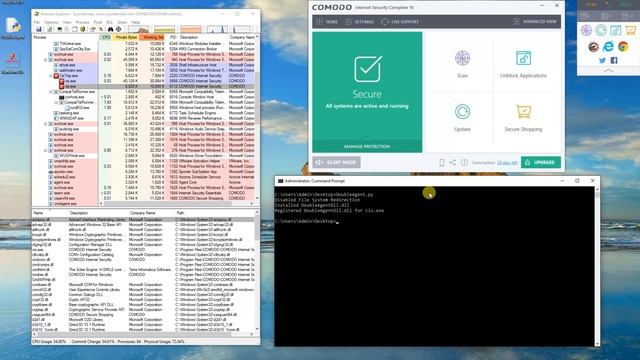640x360 pixels.
Task: Click the help icon in Comodo footer
Action: (x=464, y=162)
